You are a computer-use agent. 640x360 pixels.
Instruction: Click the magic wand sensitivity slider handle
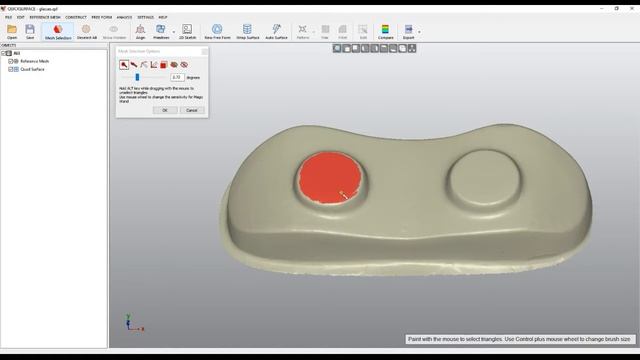point(138,77)
